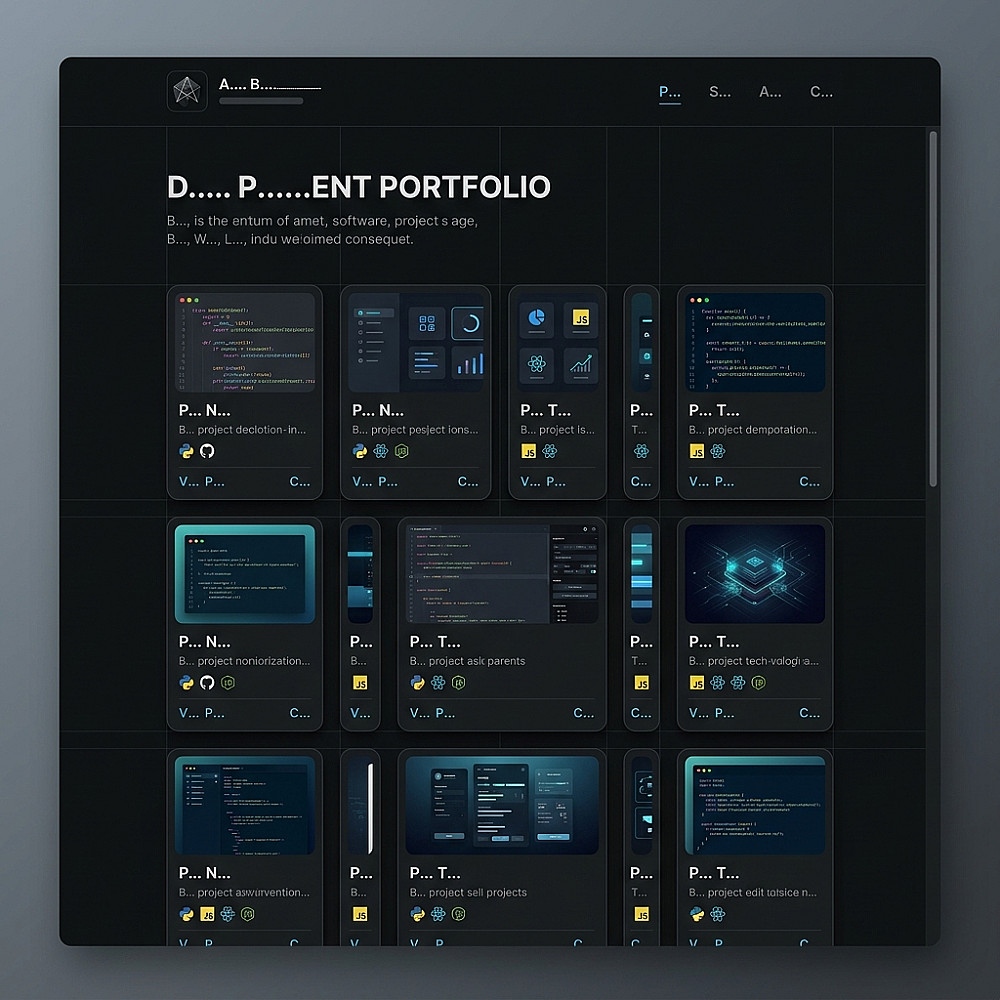Image resolution: width=1000 pixels, height=1000 pixels.
Task: Click the Node.js icon on second top-row card
Action: coord(401,451)
